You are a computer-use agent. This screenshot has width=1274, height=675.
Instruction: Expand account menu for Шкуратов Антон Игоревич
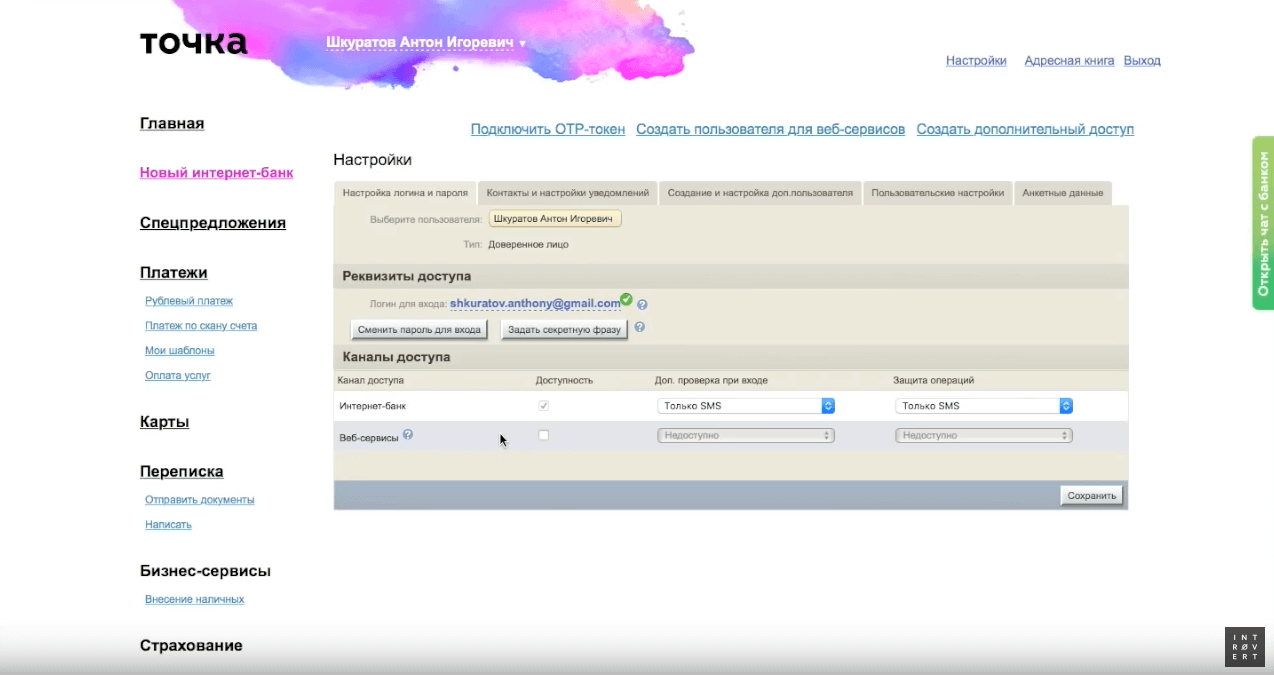[x=425, y=43]
